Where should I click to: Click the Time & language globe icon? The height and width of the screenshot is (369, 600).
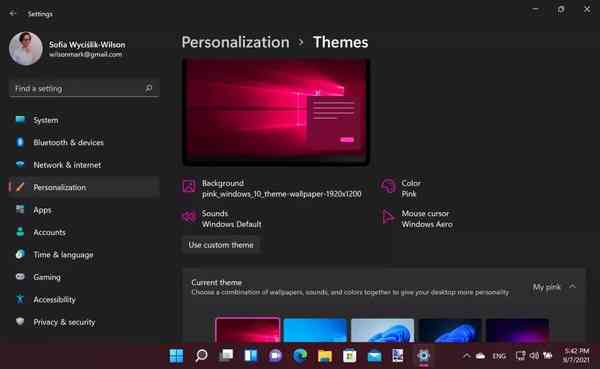(20, 254)
